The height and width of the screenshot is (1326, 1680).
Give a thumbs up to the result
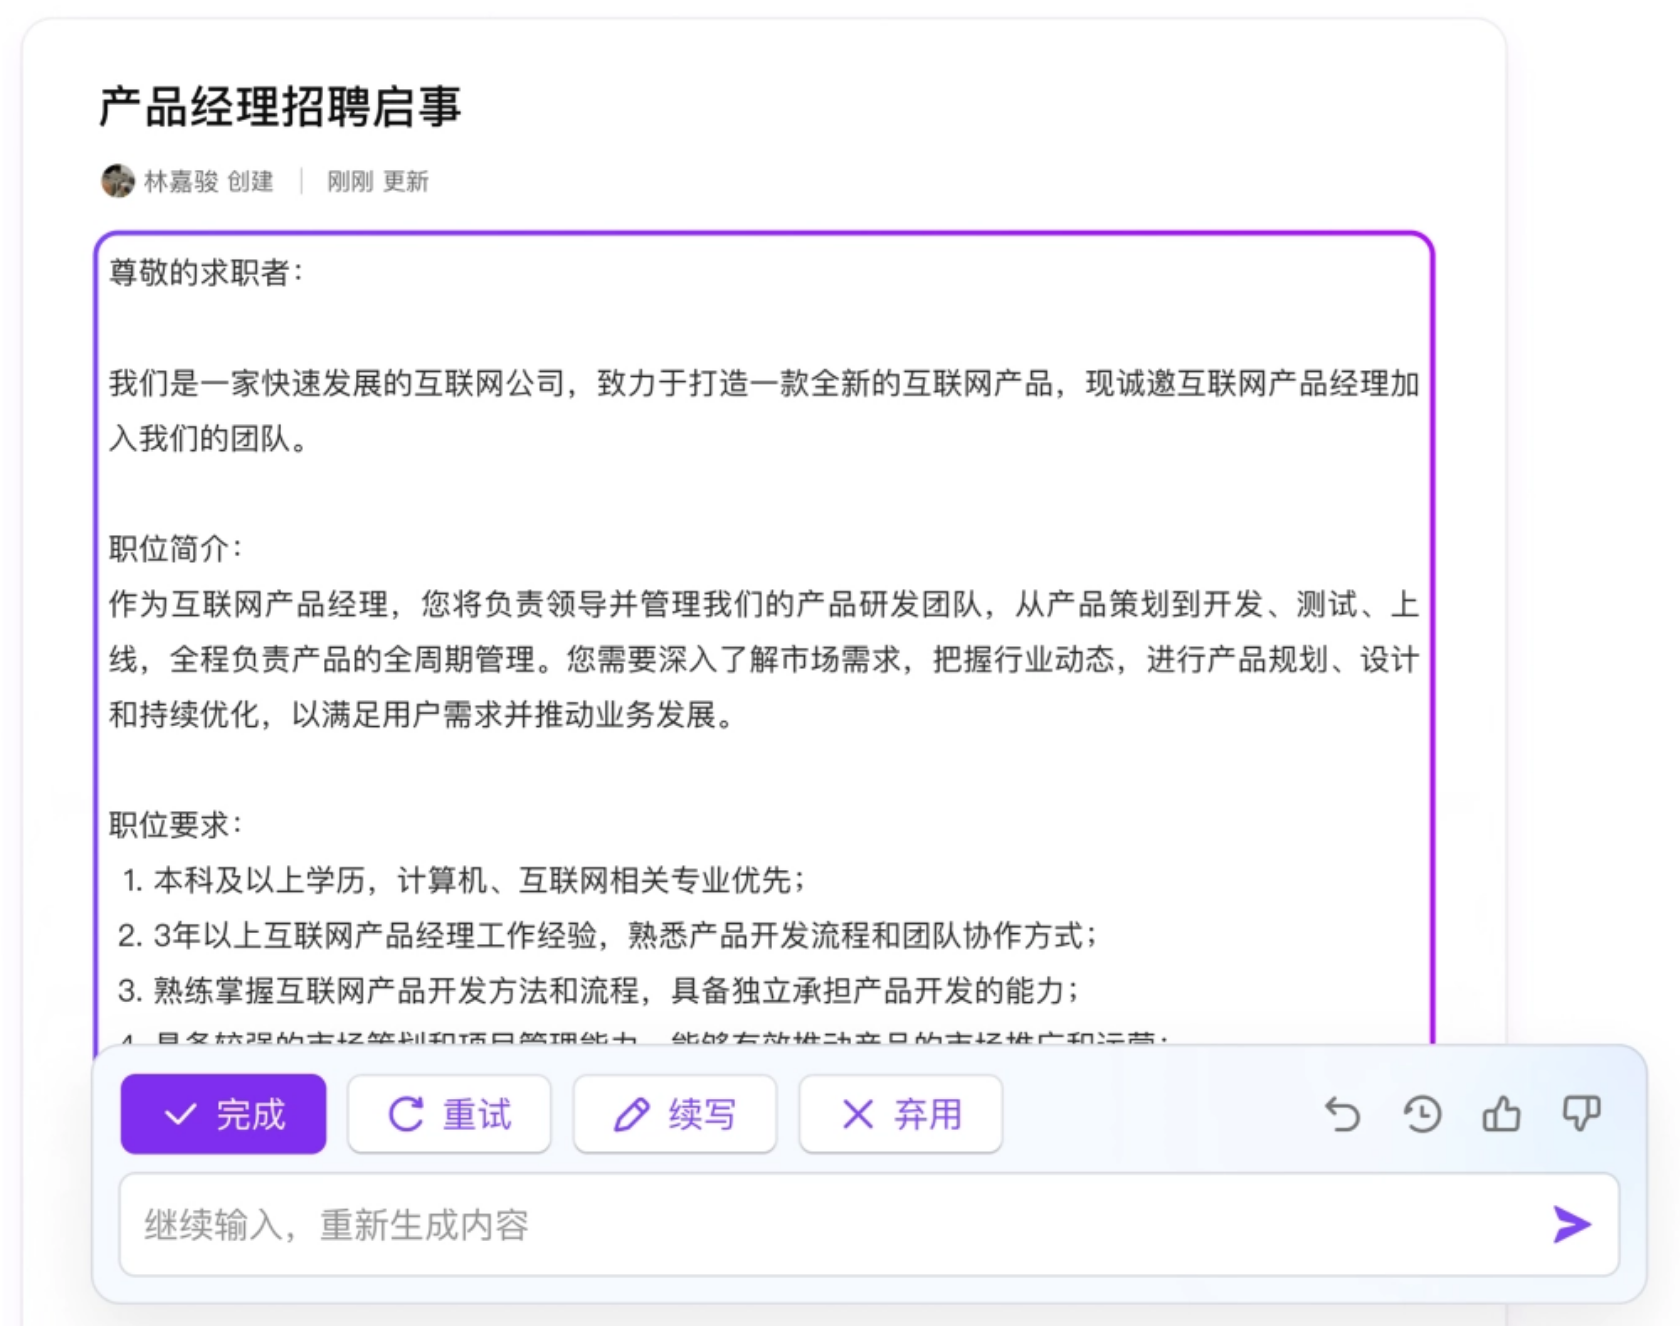coord(1501,1114)
